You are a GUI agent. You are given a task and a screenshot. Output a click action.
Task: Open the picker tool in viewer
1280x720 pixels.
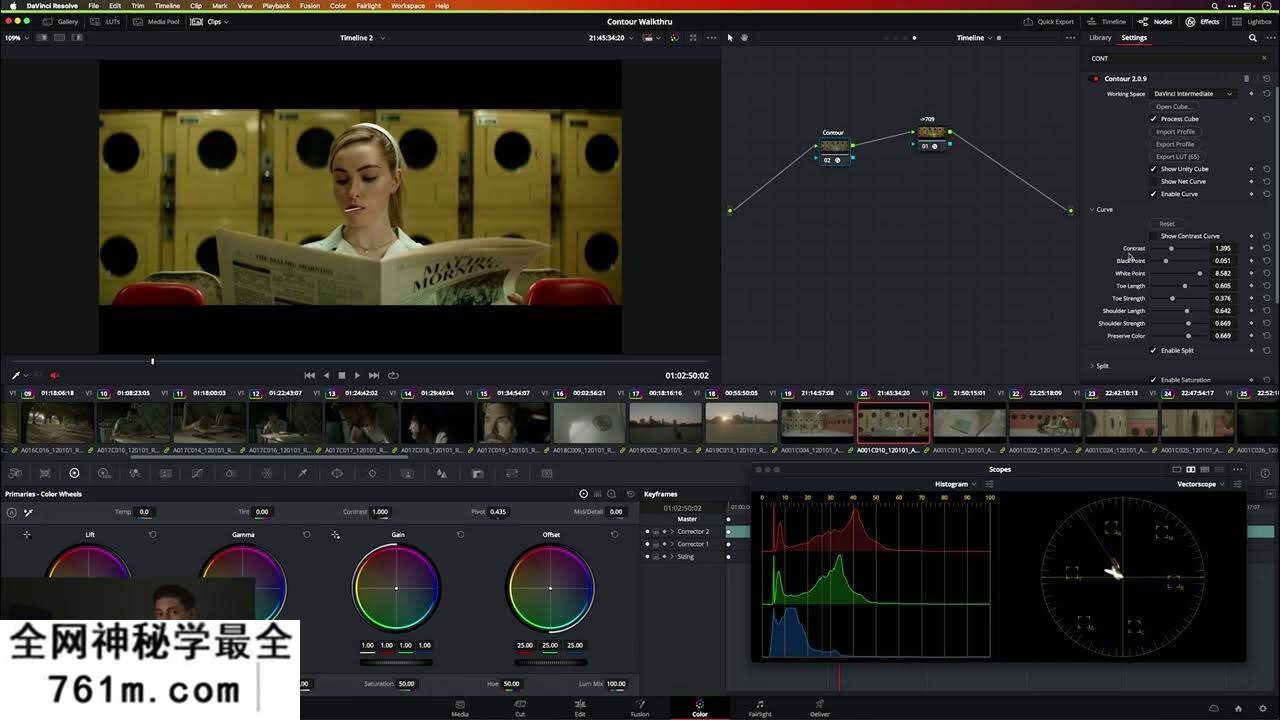16,375
